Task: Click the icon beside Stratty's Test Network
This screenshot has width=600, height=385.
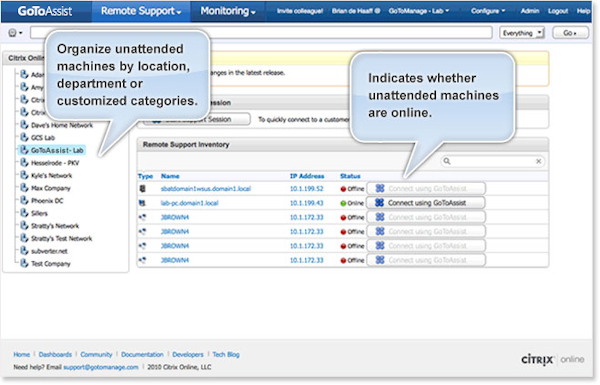Action: point(24,238)
